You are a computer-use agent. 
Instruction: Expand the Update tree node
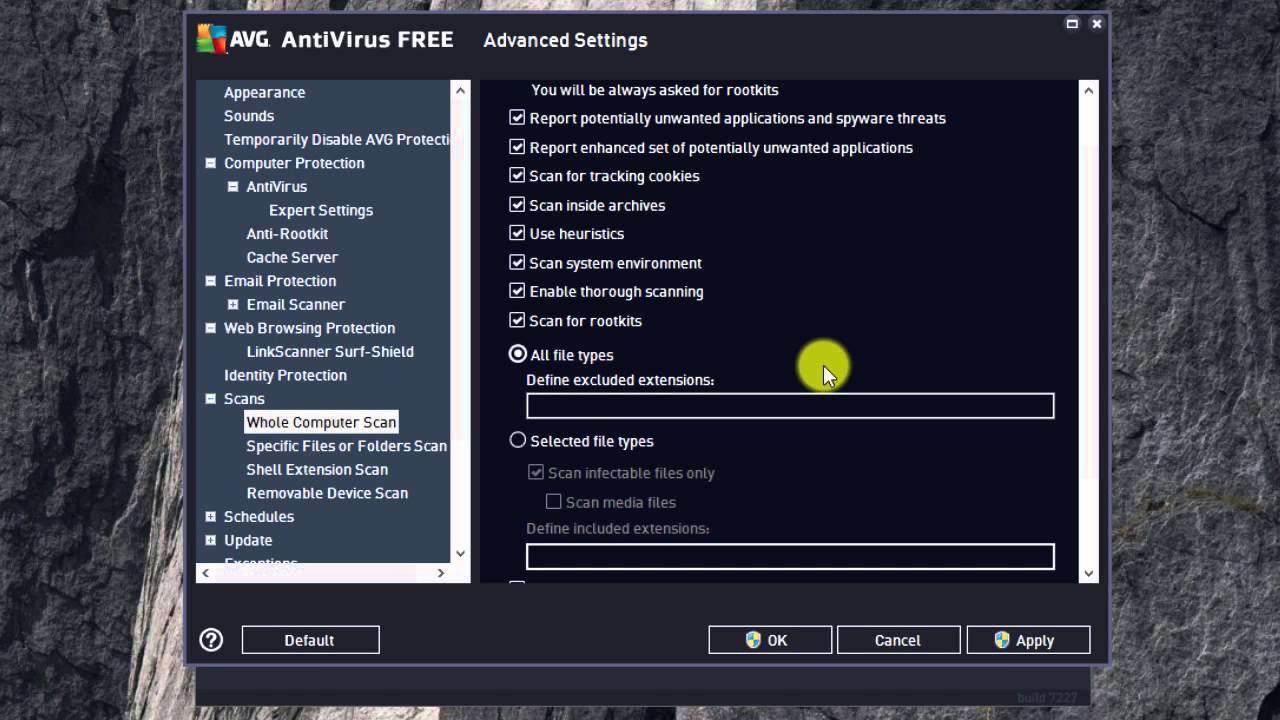coord(211,540)
